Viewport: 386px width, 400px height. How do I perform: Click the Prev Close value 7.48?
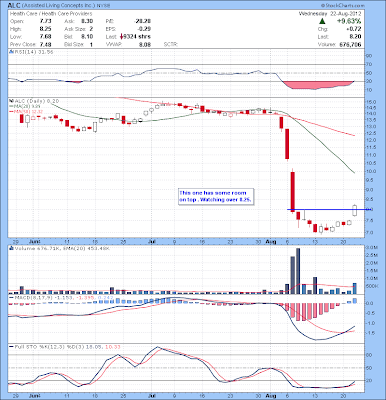click(x=46, y=44)
